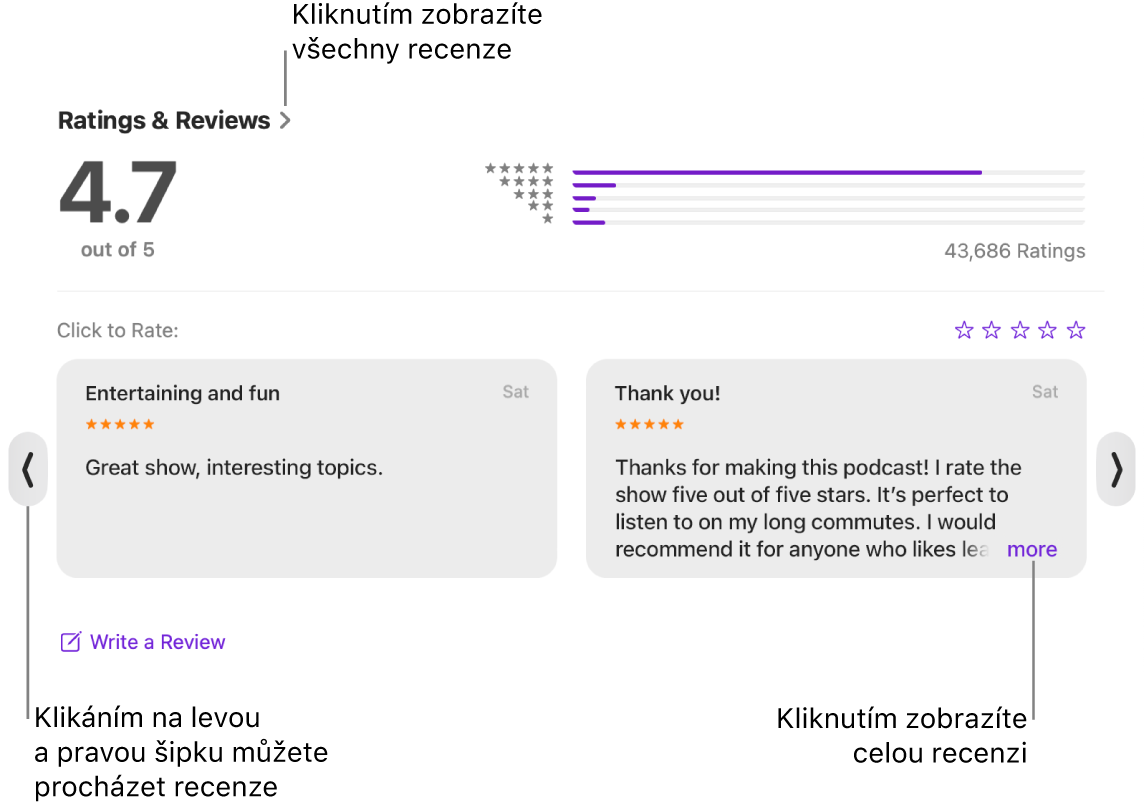Viewport: 1144px width, 806px height.
Task: Open the full Ratings & Reviews section
Action: pos(164,119)
